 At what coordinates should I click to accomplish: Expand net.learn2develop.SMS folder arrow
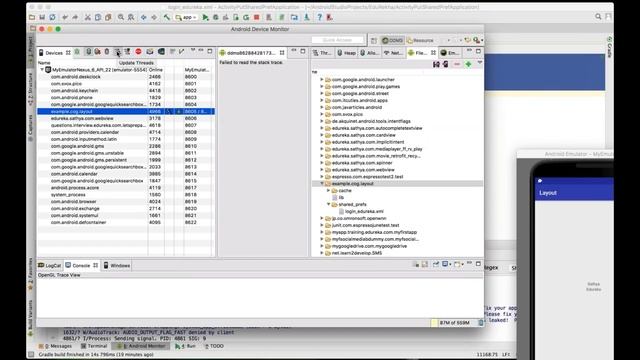pos(322,253)
